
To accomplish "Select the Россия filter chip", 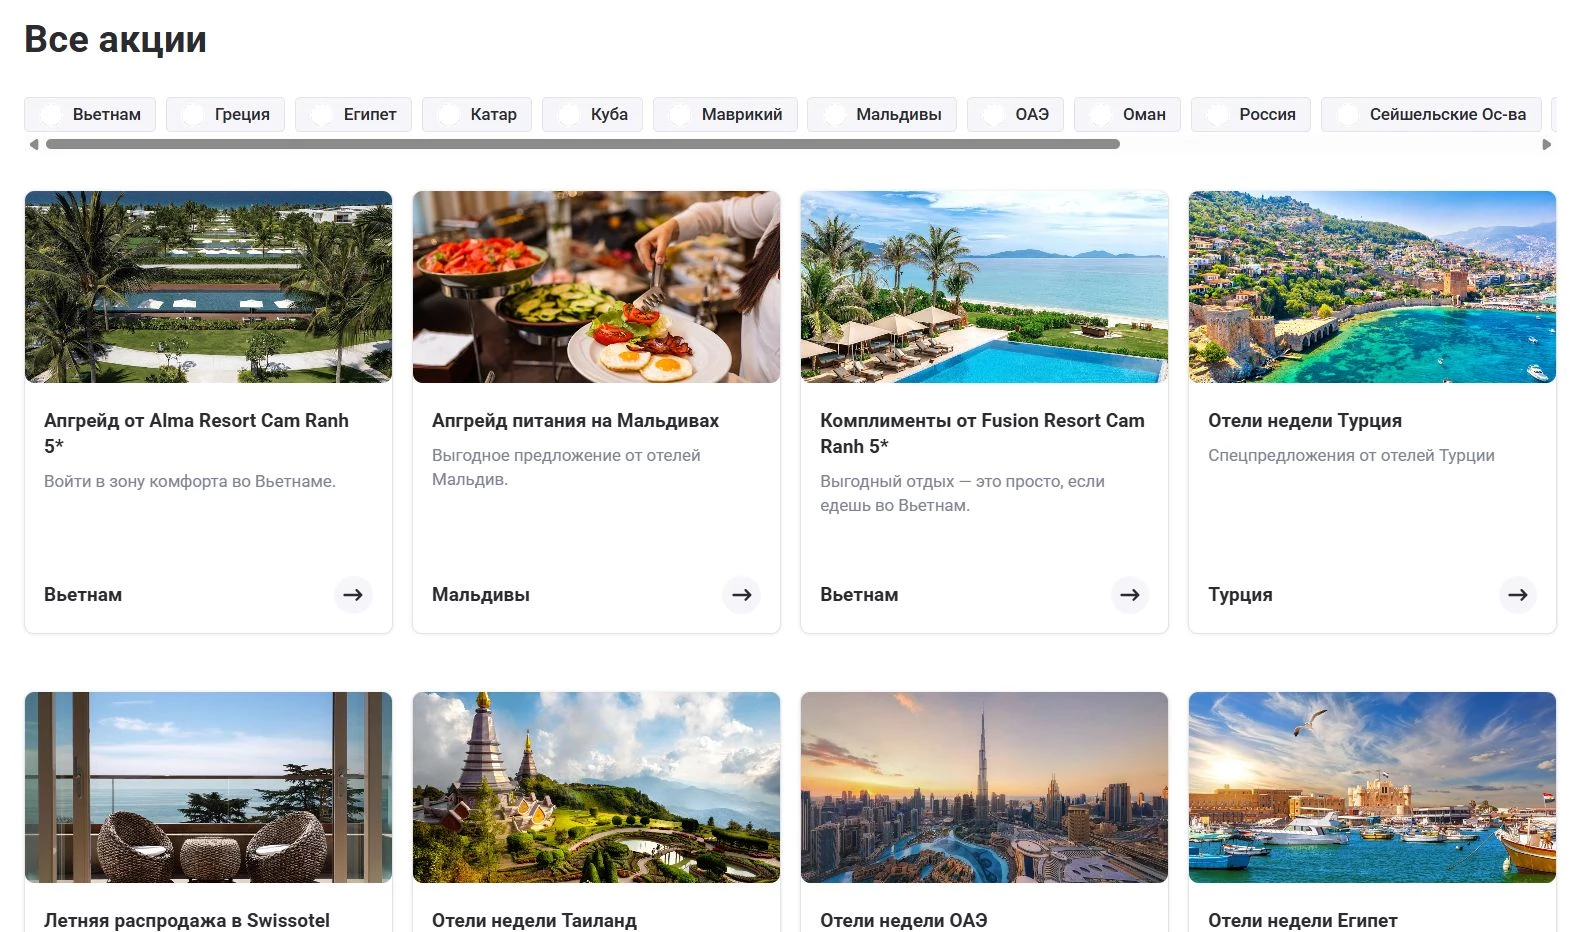I will 1251,114.
